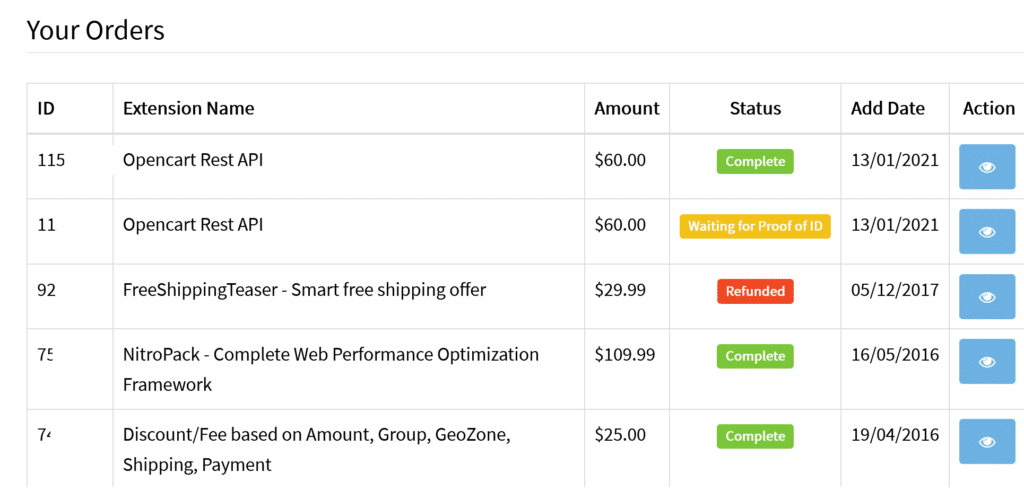
Task: Select Opencart Rest API in the waiting row
Action: pyautogui.click(x=193, y=225)
